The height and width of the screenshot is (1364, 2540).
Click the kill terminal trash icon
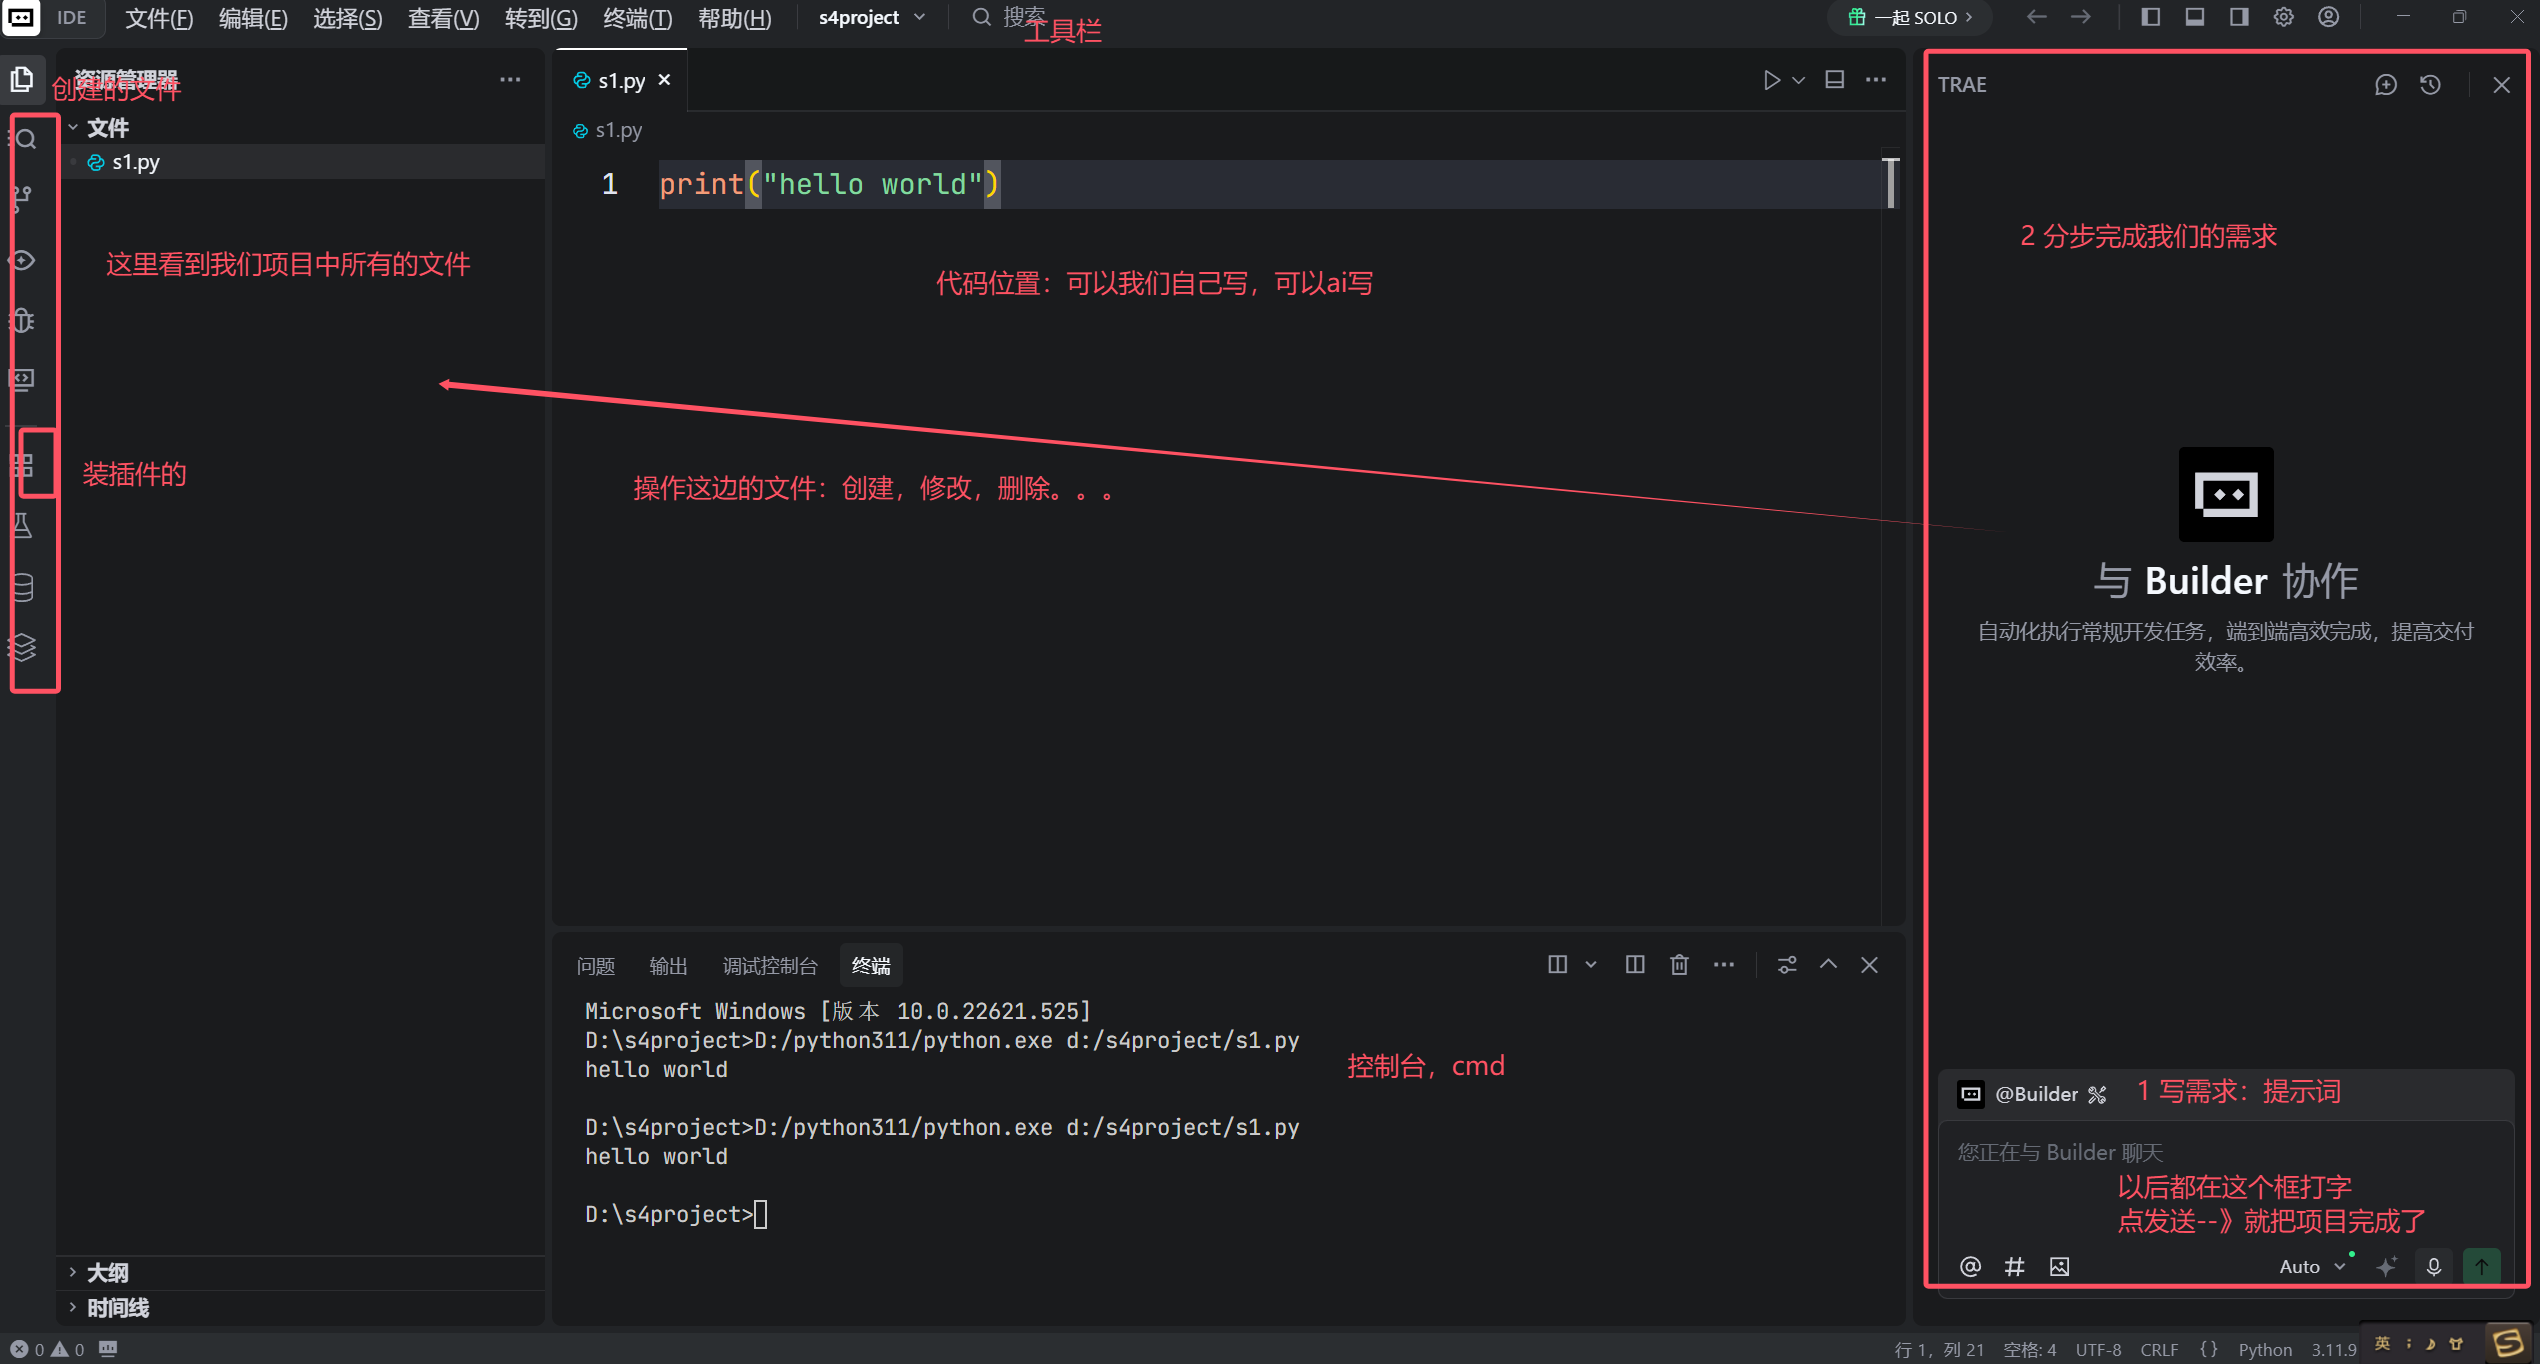(x=1679, y=965)
